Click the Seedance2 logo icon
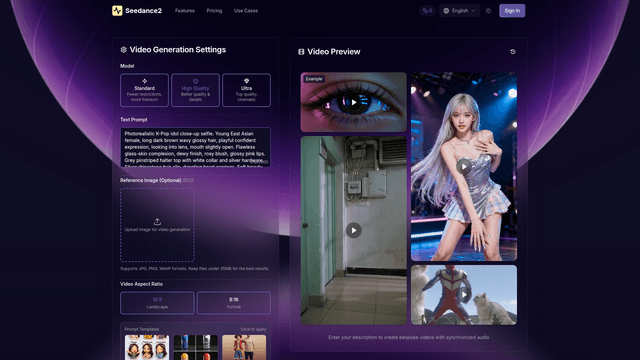Image resolution: width=640 pixels, height=360 pixels. coord(117,11)
